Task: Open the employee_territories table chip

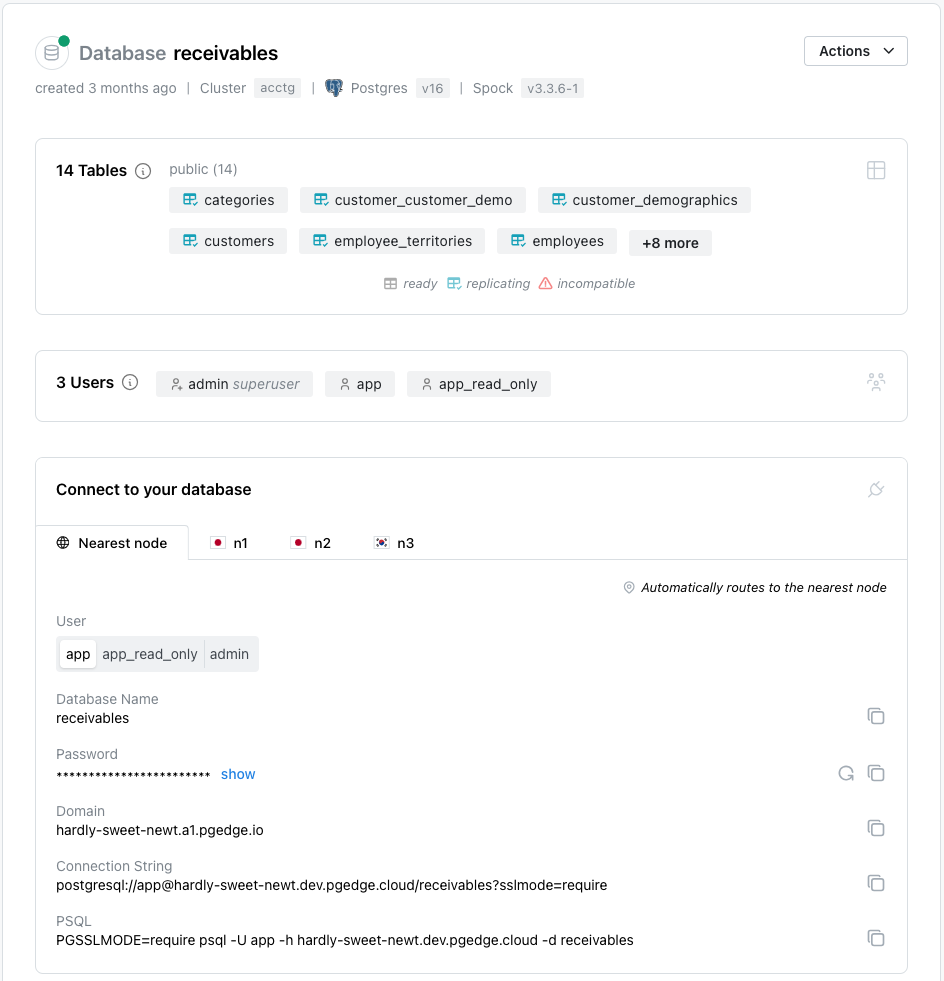Action: [392, 241]
